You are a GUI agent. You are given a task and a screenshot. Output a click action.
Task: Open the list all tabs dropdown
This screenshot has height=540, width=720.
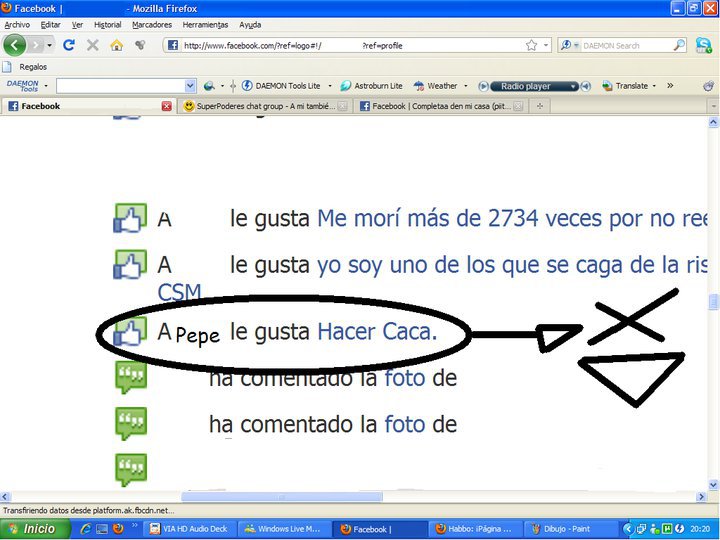pos(714,106)
